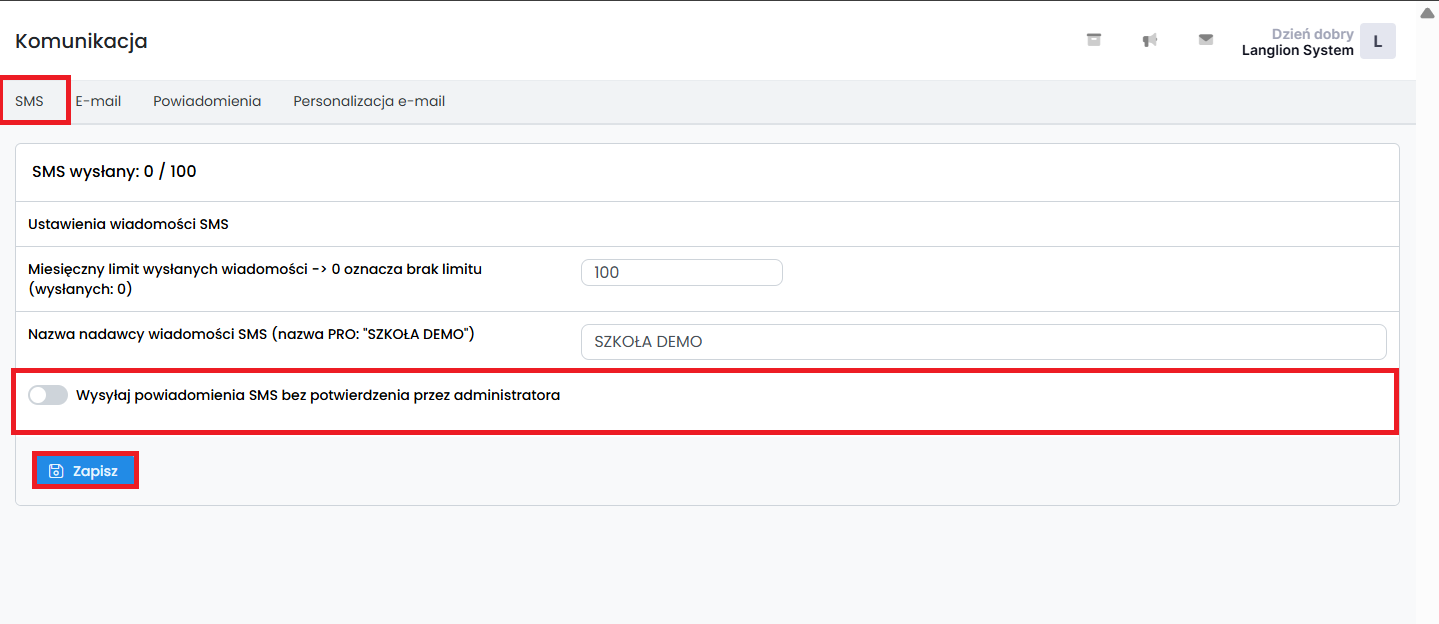
Task: Click the SMS sender name field
Action: click(983, 342)
